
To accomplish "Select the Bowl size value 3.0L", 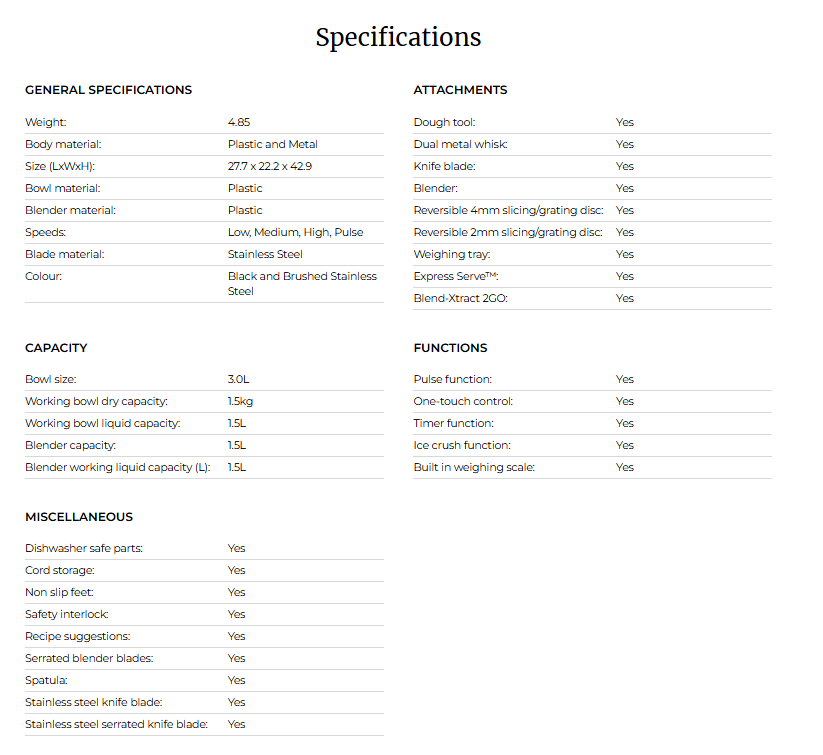I will (238, 379).
